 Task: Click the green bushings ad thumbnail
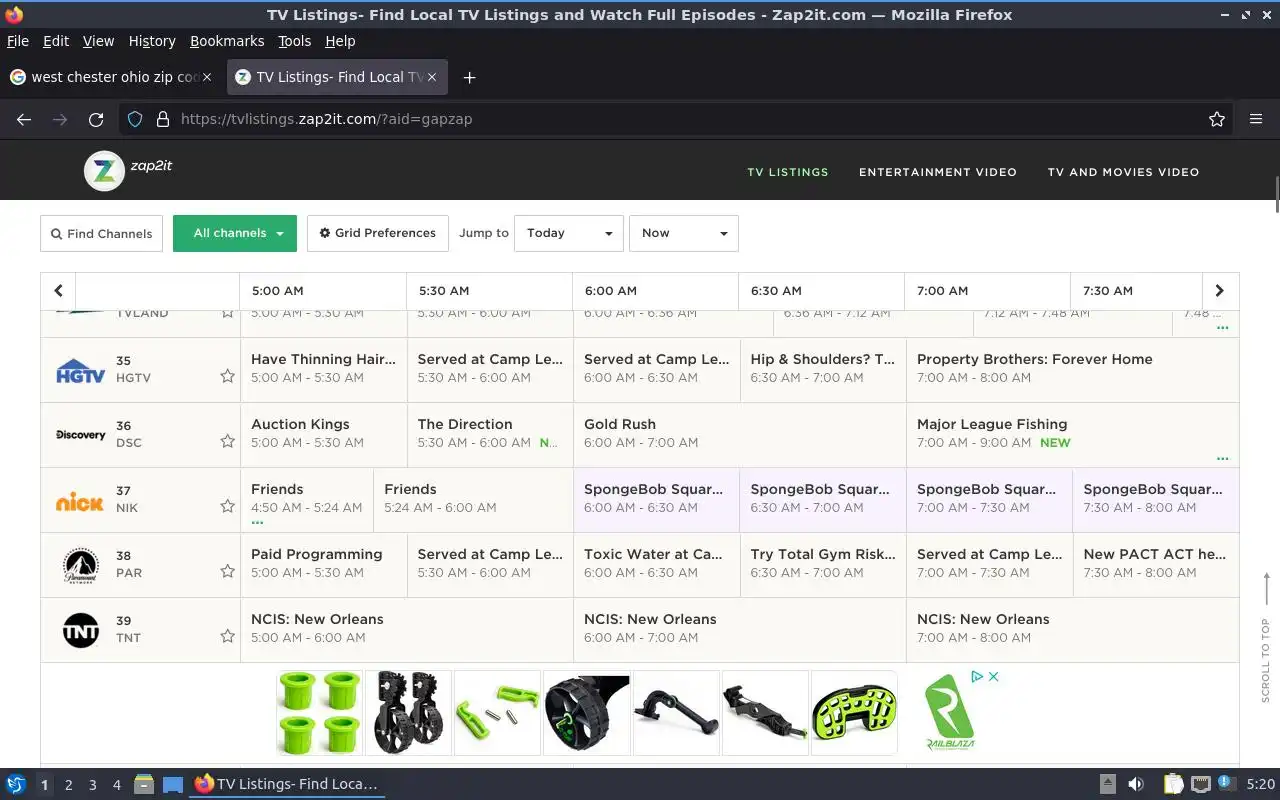[320, 713]
